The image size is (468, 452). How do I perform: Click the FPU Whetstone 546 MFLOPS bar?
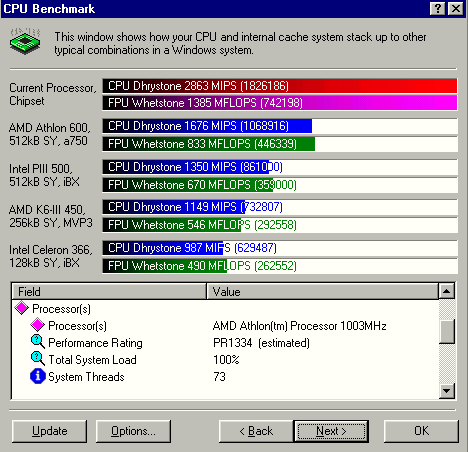click(172, 225)
